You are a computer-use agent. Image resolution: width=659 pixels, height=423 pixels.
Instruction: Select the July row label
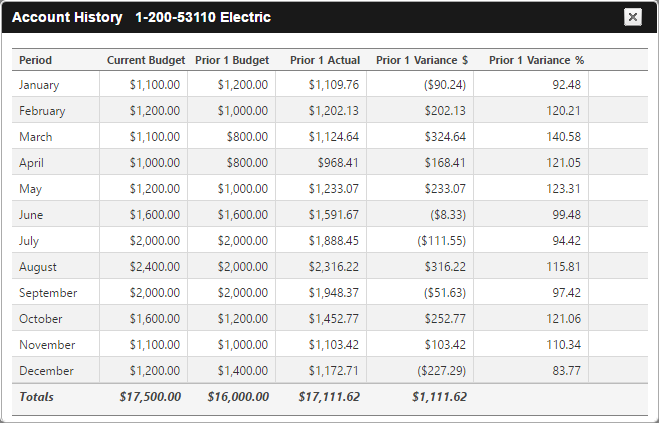29,241
